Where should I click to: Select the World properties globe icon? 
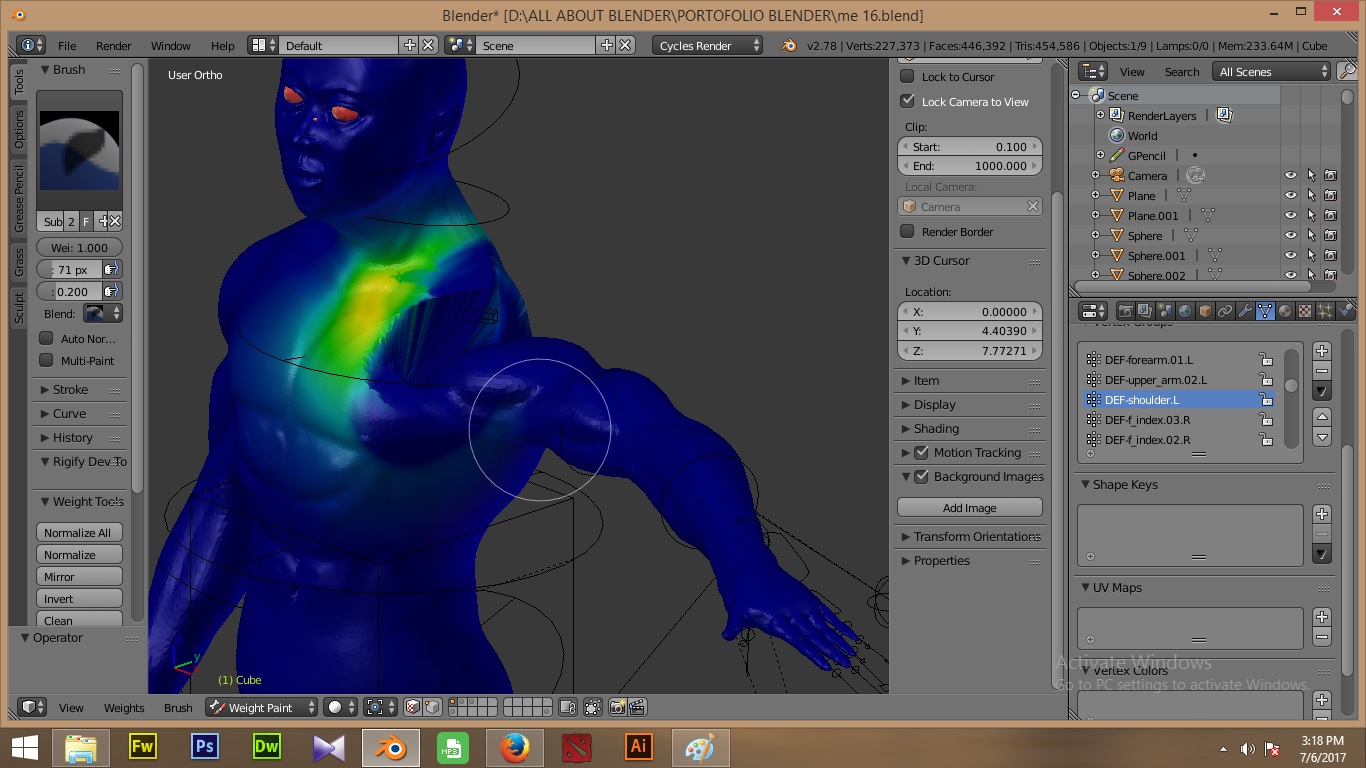[x=1186, y=311]
